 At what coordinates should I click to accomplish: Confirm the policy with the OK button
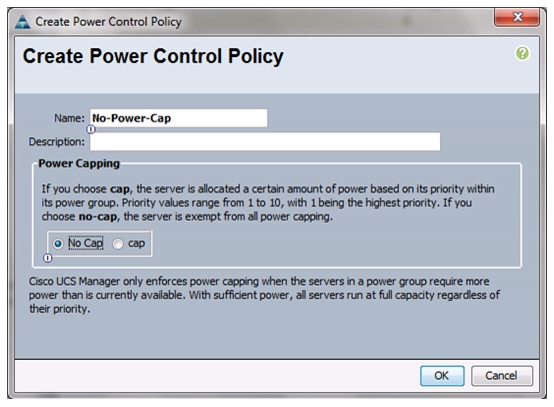(x=442, y=376)
